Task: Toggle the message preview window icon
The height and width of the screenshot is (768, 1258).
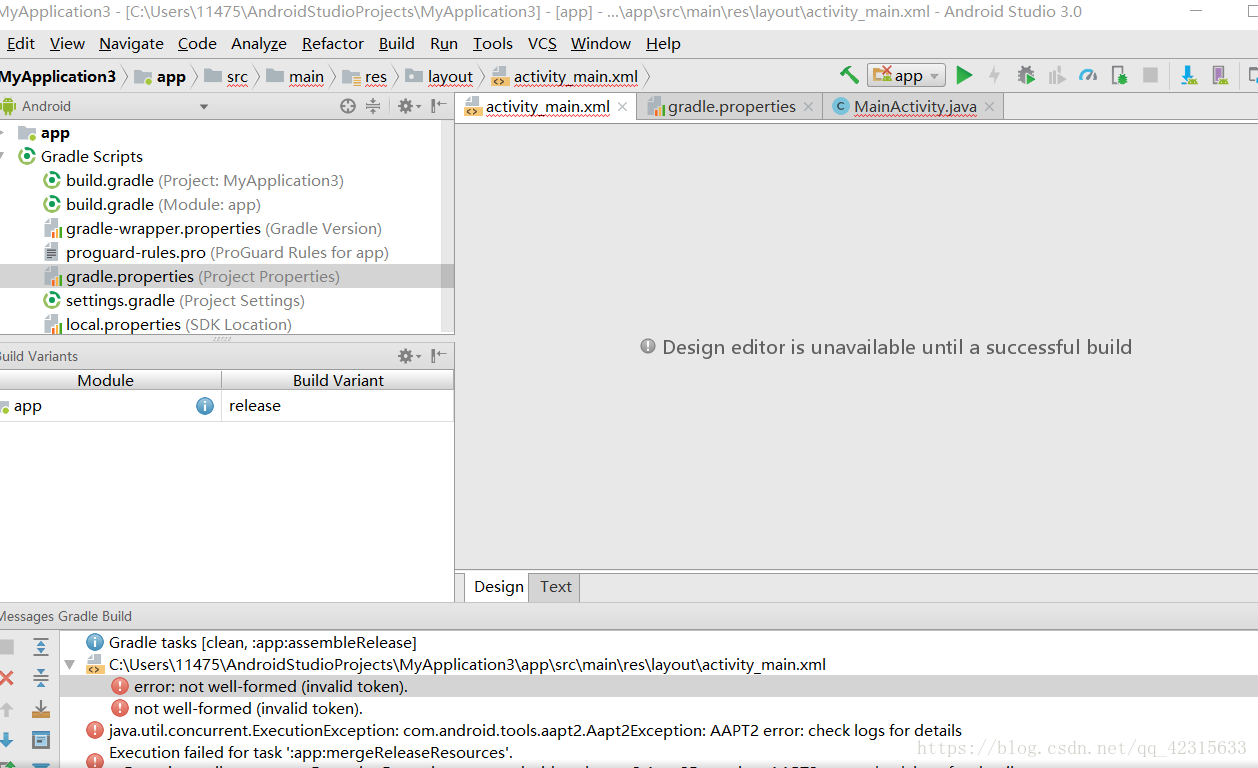Action: tap(41, 740)
